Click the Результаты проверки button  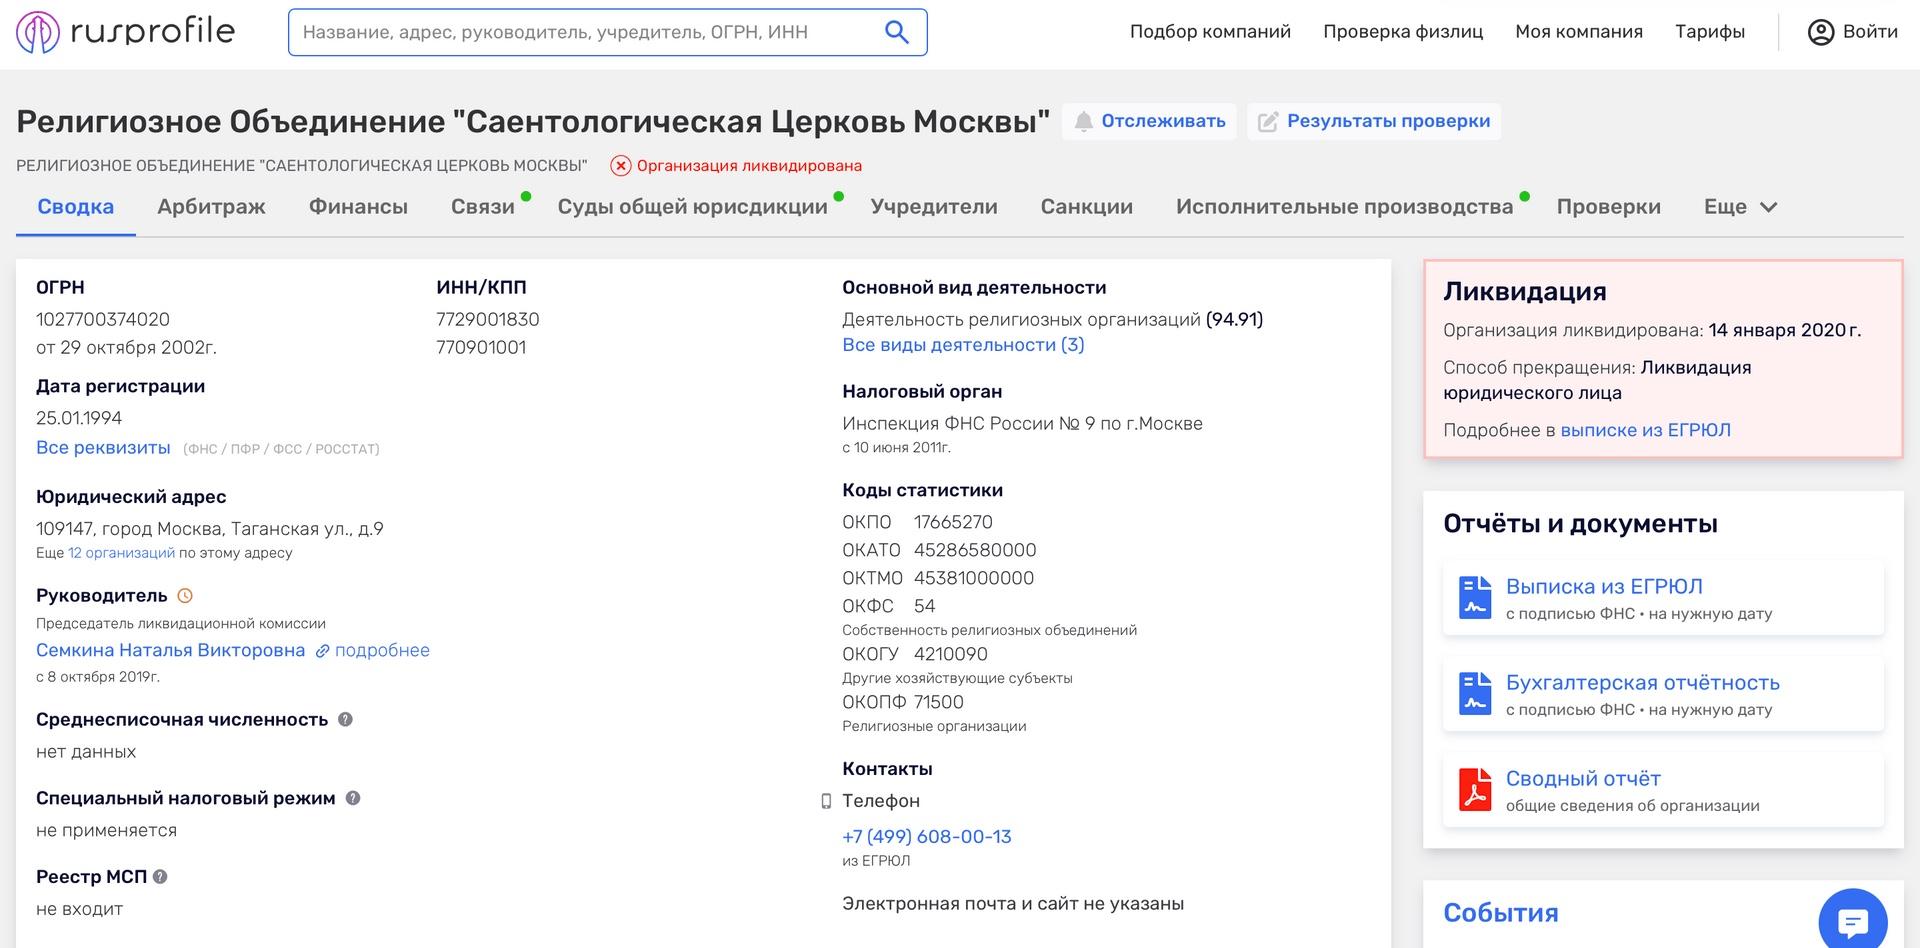1374,122
